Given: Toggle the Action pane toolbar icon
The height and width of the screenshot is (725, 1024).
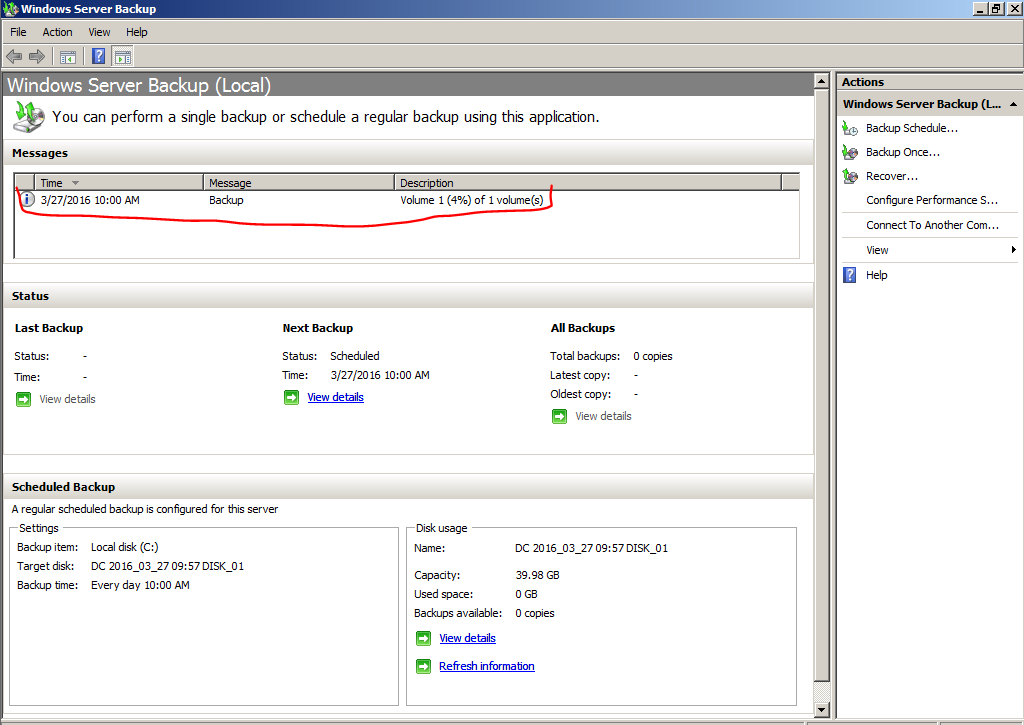Looking at the screenshot, I should 123,57.
